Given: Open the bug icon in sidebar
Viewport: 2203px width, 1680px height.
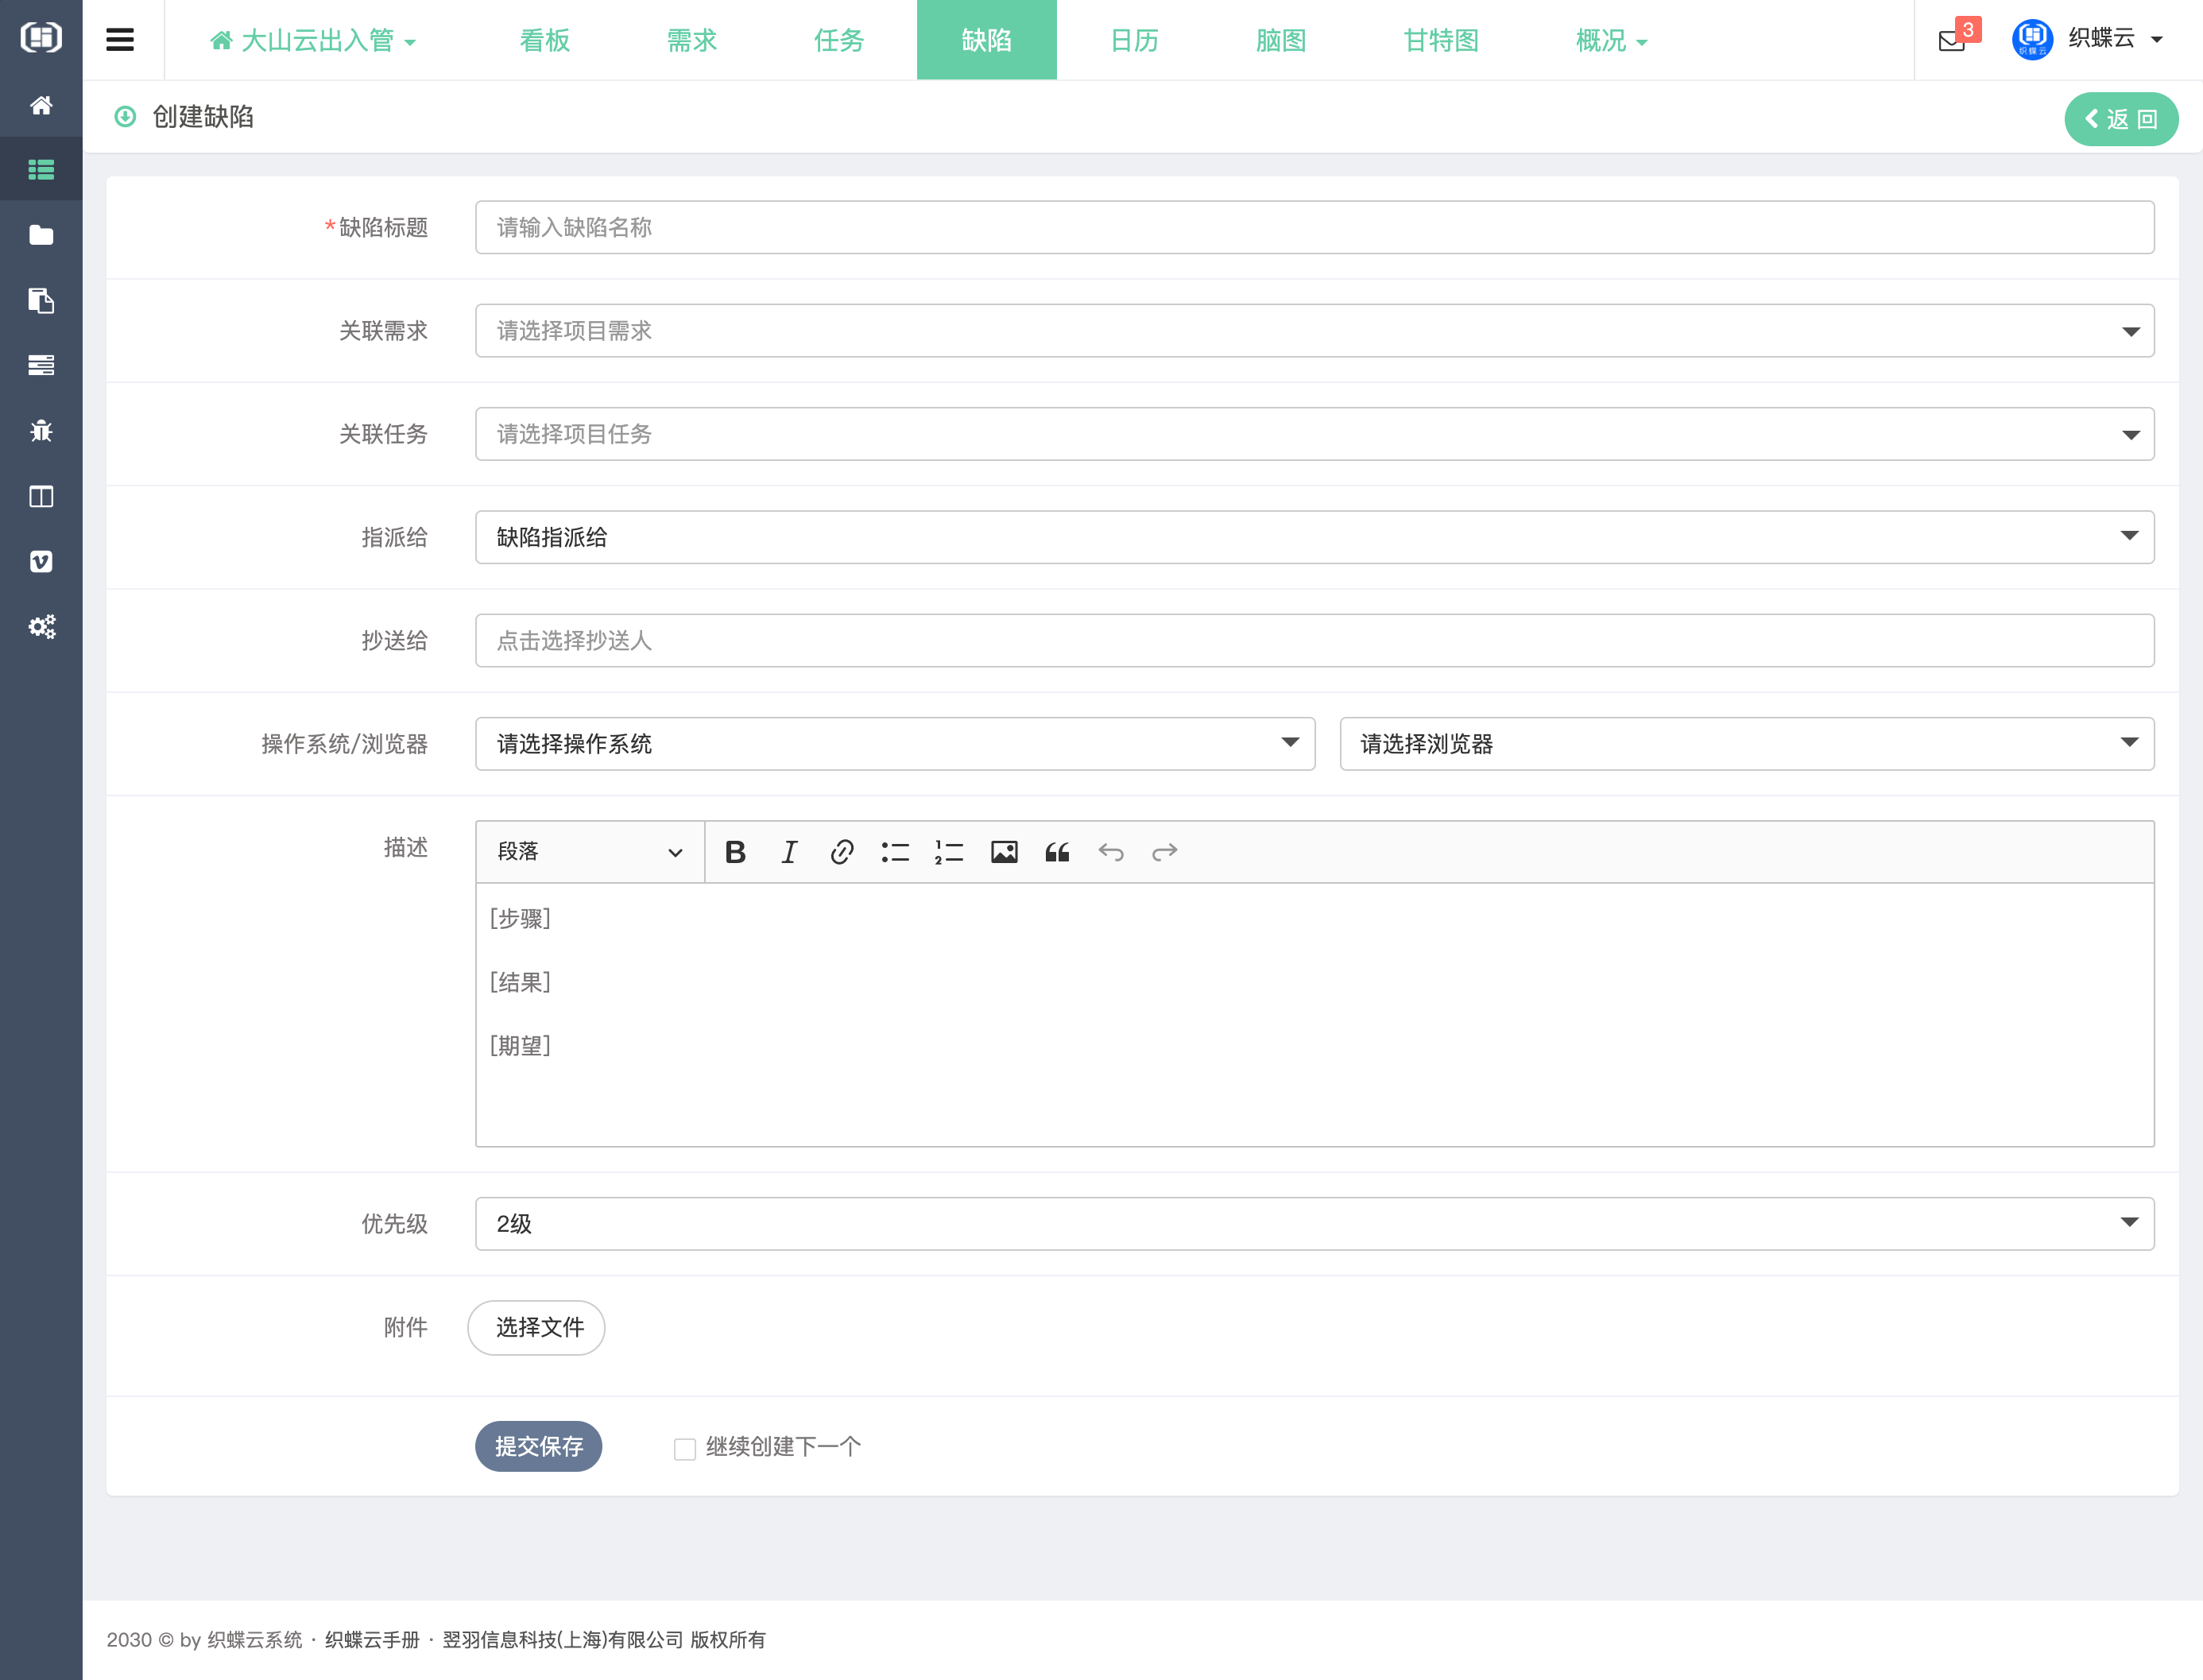Looking at the screenshot, I should [41, 431].
